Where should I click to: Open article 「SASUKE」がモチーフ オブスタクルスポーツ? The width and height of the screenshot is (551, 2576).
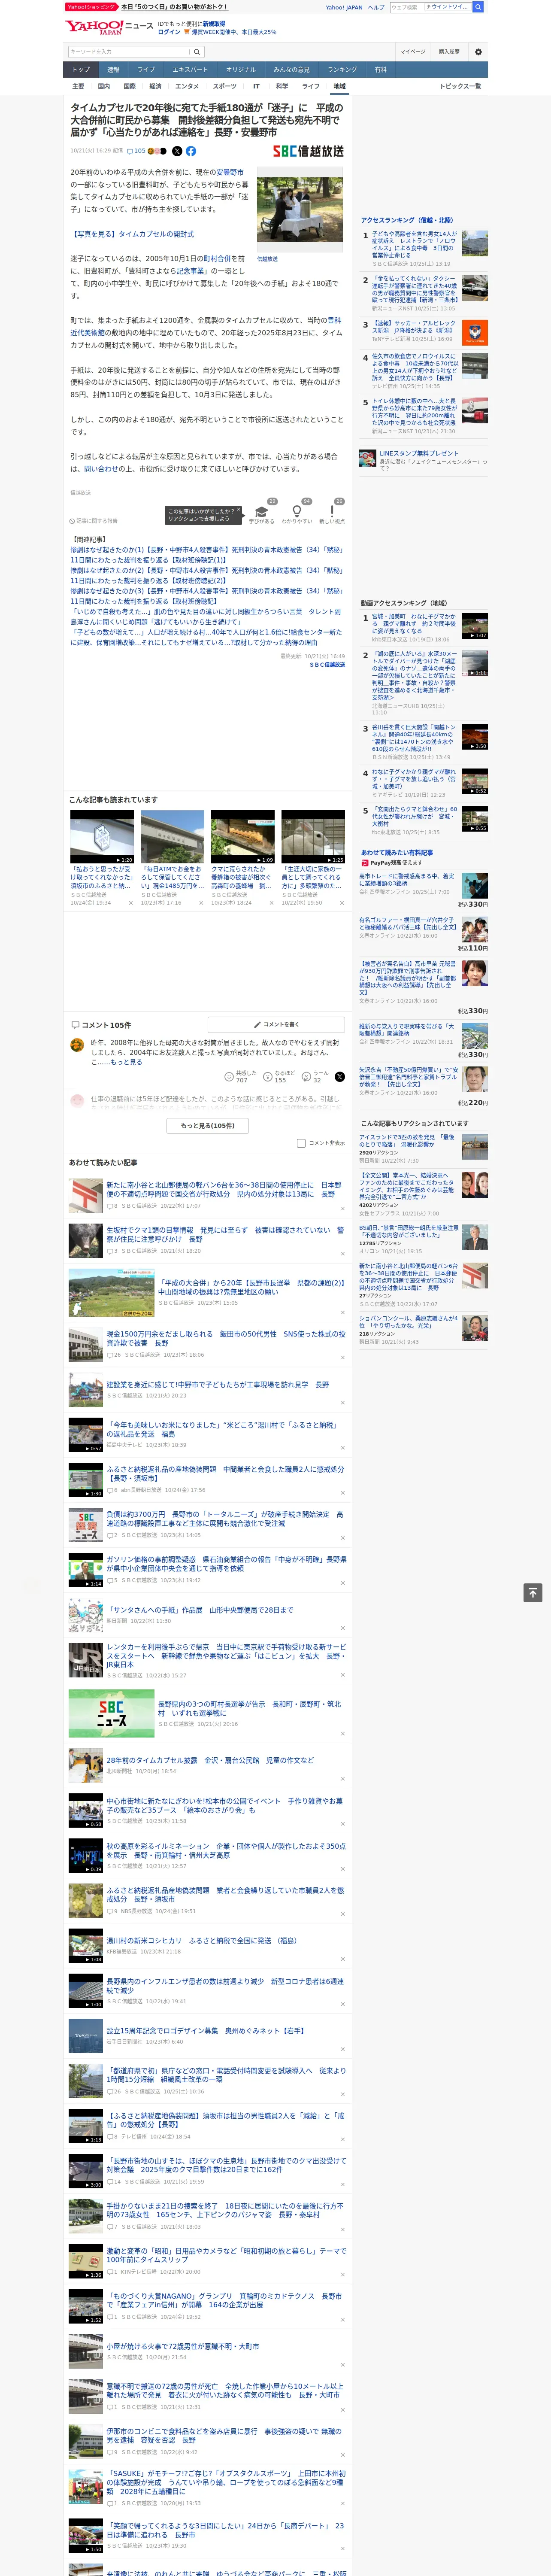pyautogui.click(x=226, y=2483)
